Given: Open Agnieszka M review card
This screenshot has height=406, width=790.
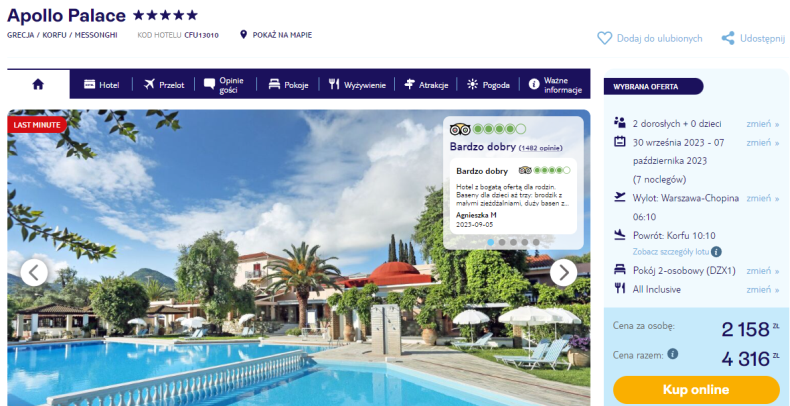Looking at the screenshot, I should click(513, 196).
